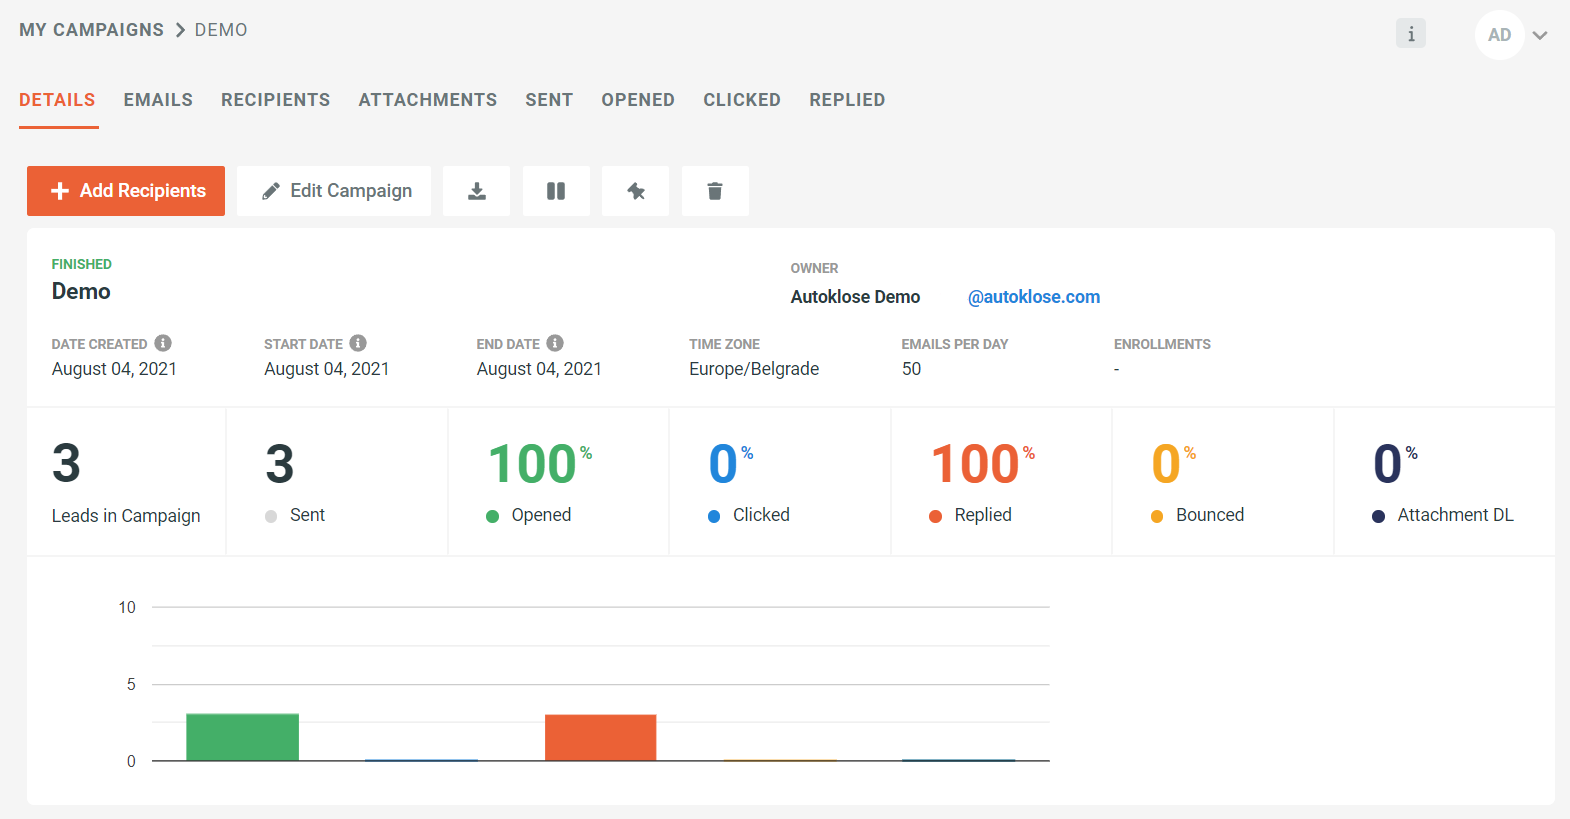This screenshot has width=1570, height=819.
Task: Open the Opened tab
Action: 638,100
